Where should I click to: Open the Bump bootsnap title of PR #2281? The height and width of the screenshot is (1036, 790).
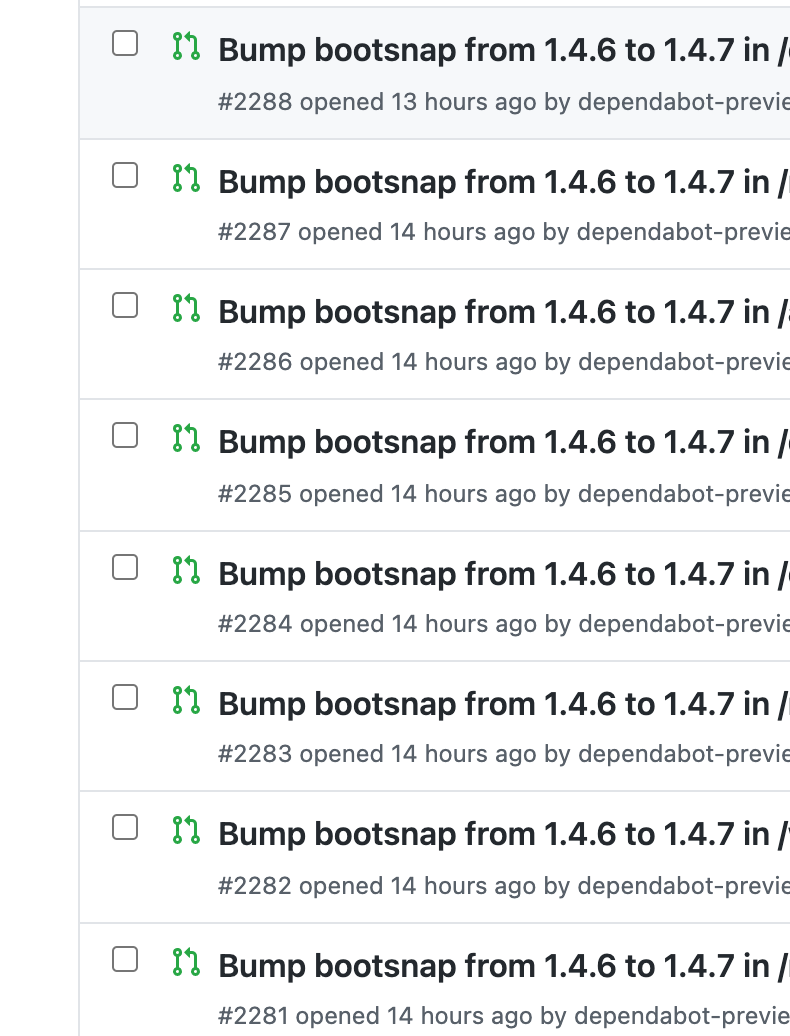coord(504,967)
